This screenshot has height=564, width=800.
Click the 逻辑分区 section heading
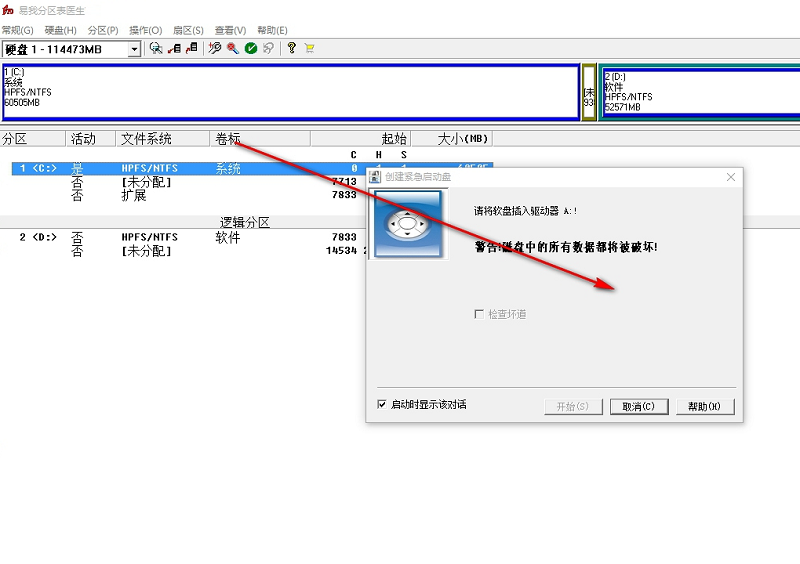(x=244, y=223)
